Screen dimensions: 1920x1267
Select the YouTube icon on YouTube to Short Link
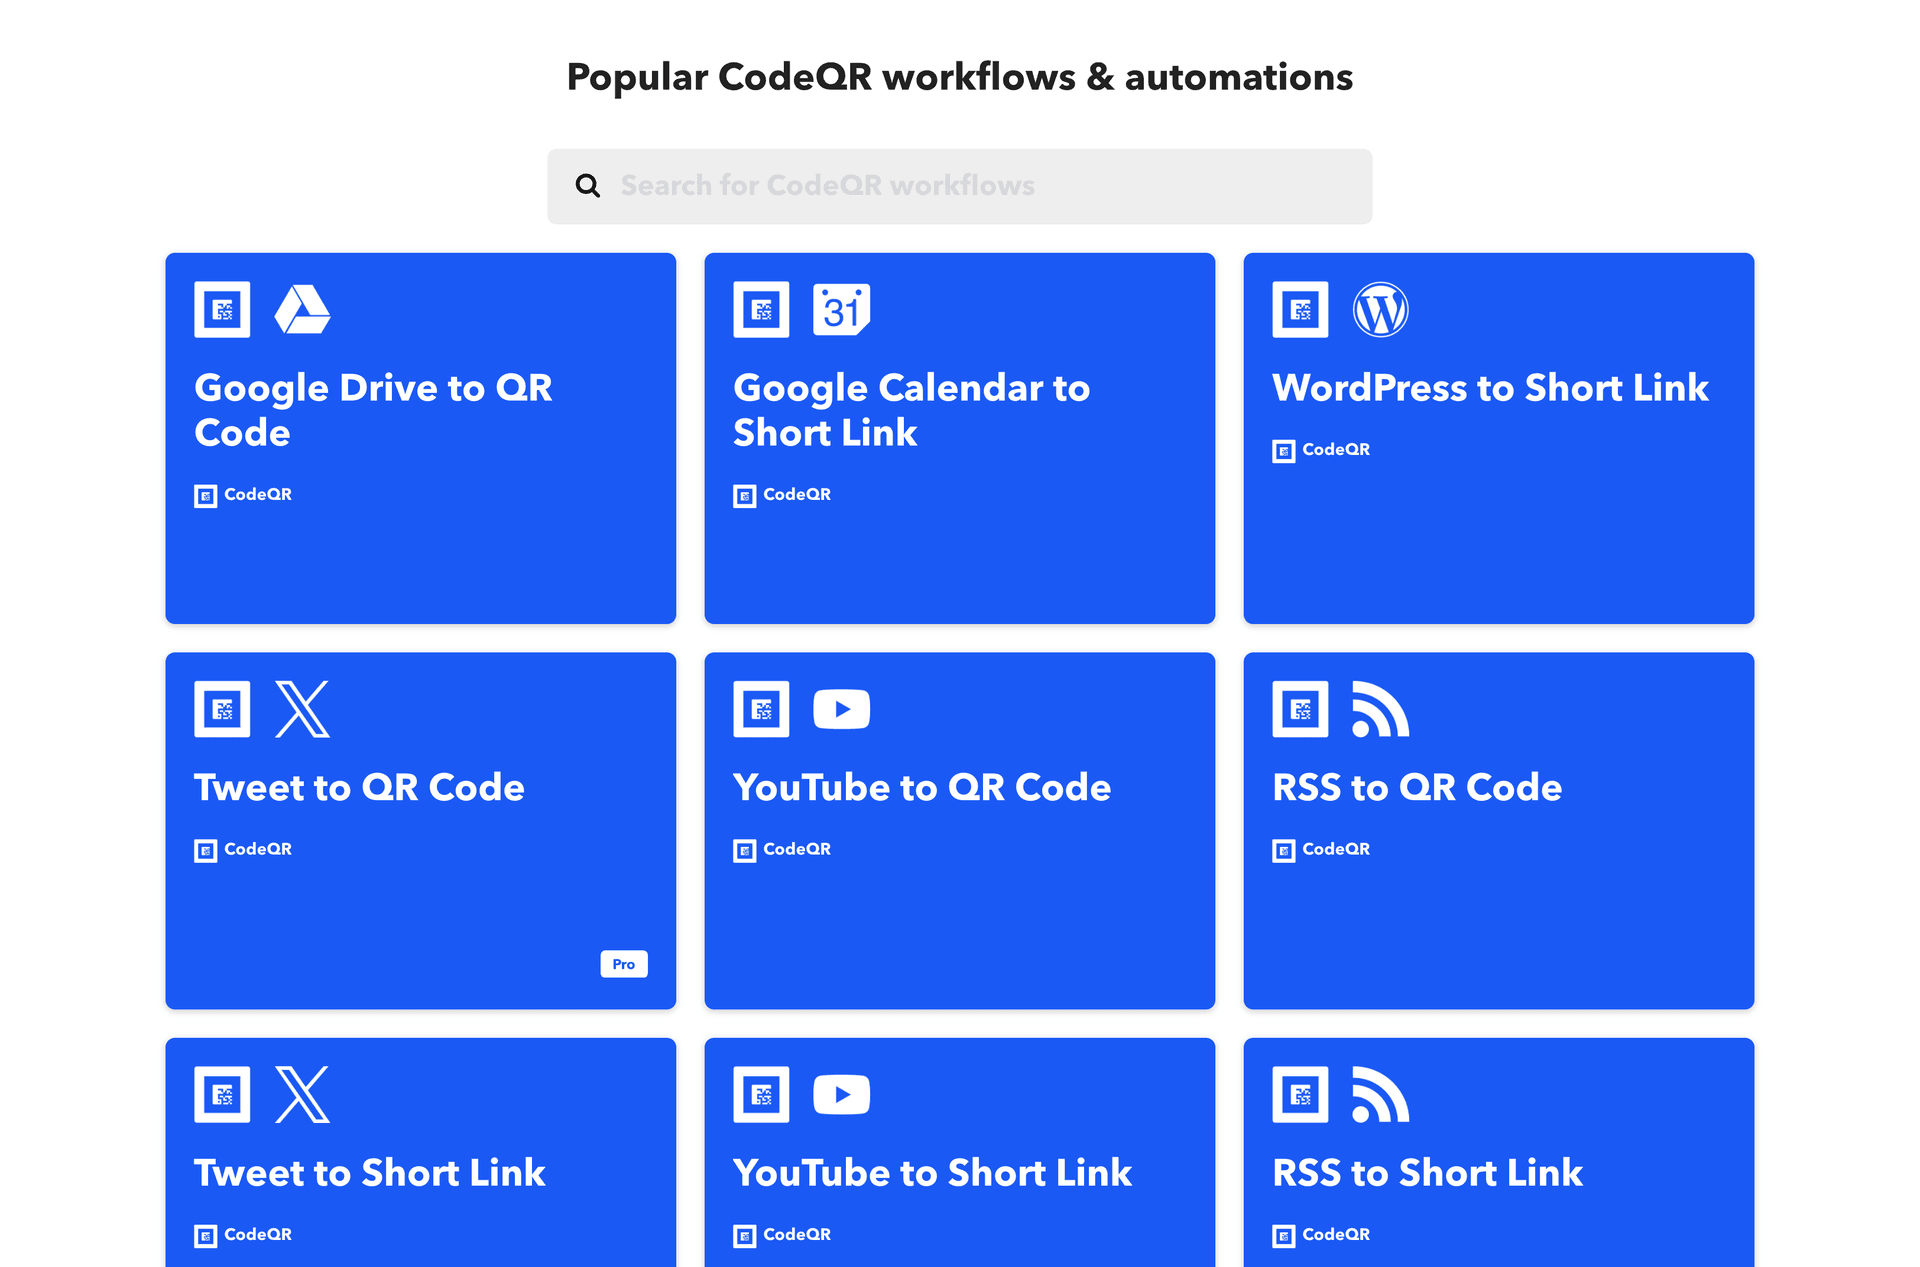pyautogui.click(x=842, y=1094)
